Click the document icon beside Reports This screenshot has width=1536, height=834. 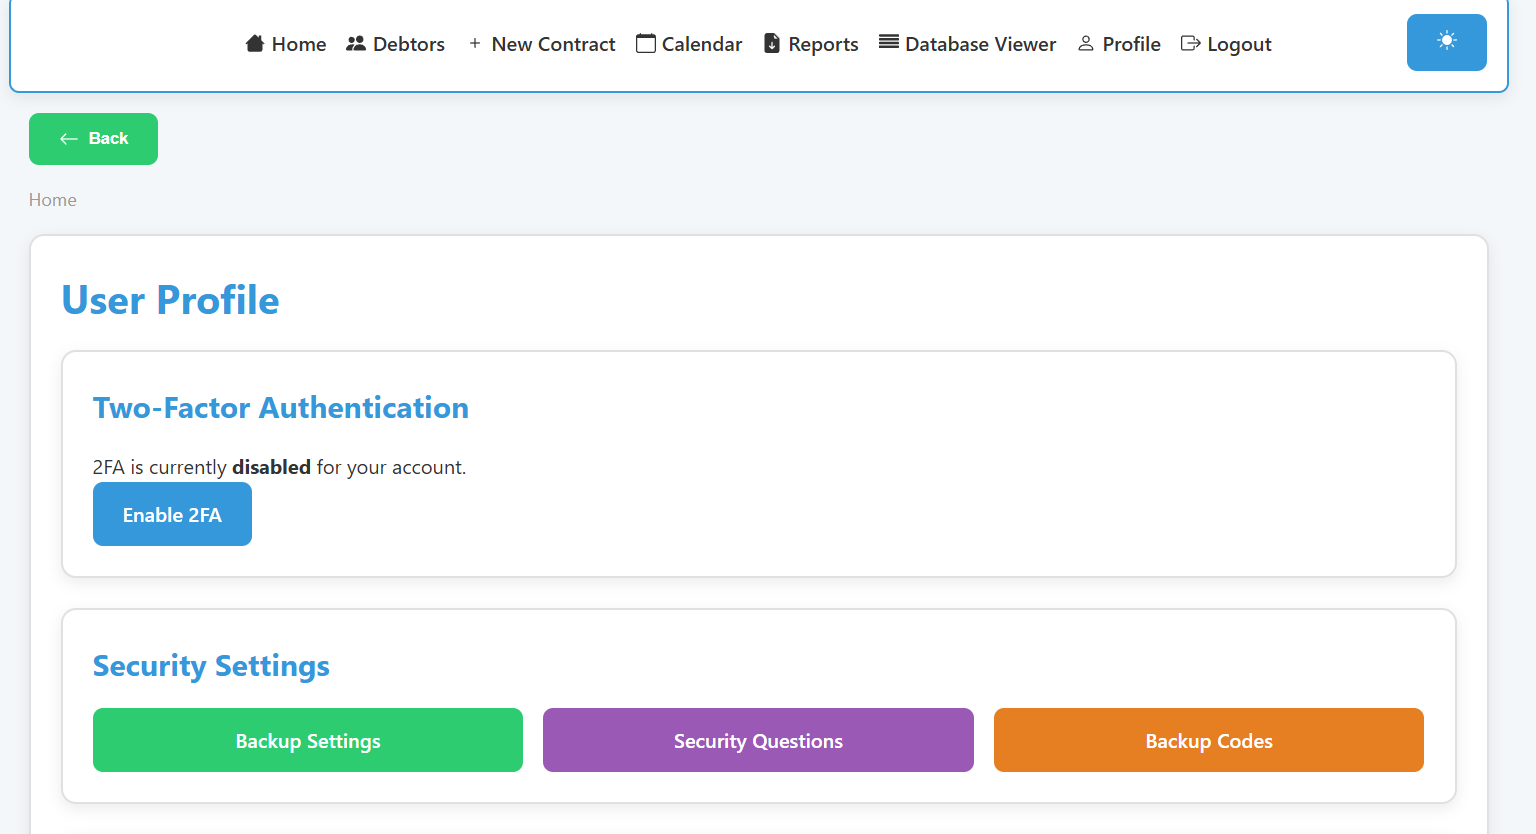pyautogui.click(x=772, y=43)
